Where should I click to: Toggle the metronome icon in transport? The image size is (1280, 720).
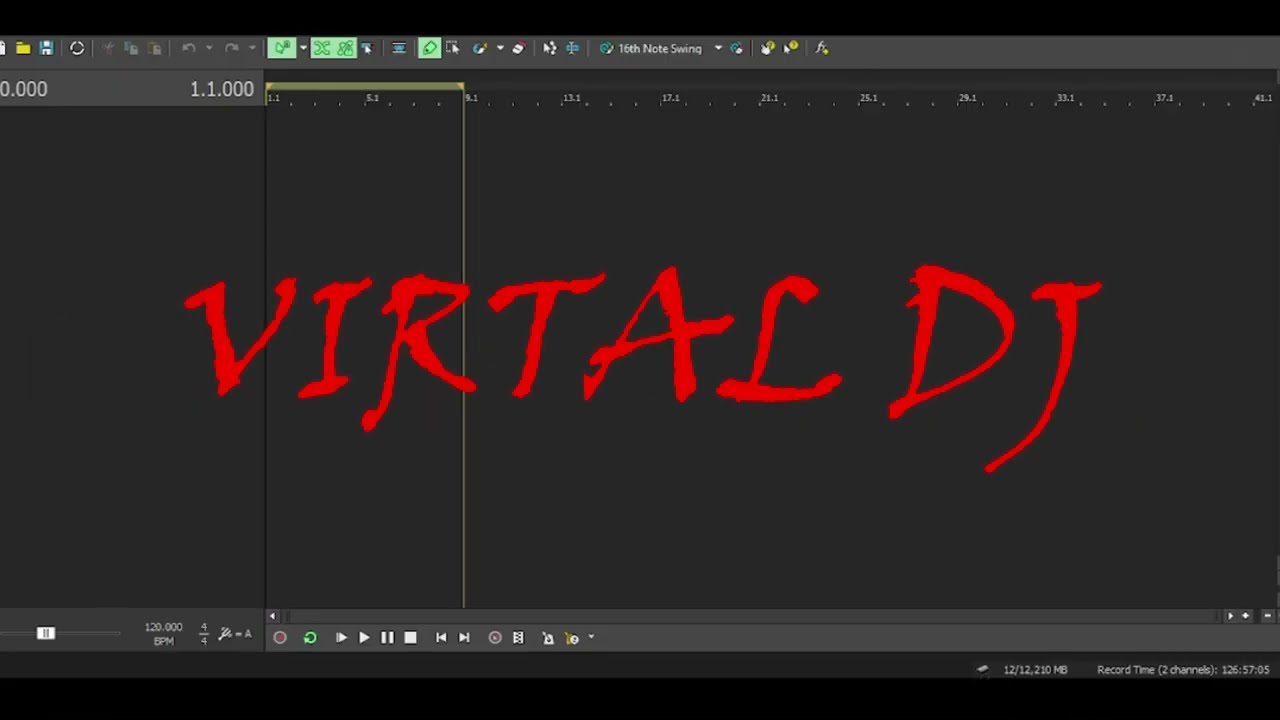coord(548,638)
